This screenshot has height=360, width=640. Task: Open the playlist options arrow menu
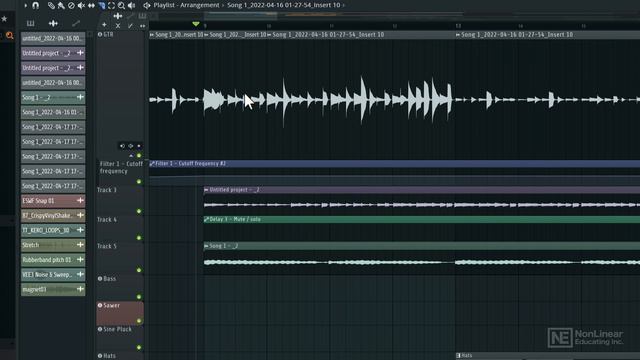click(25, 5)
